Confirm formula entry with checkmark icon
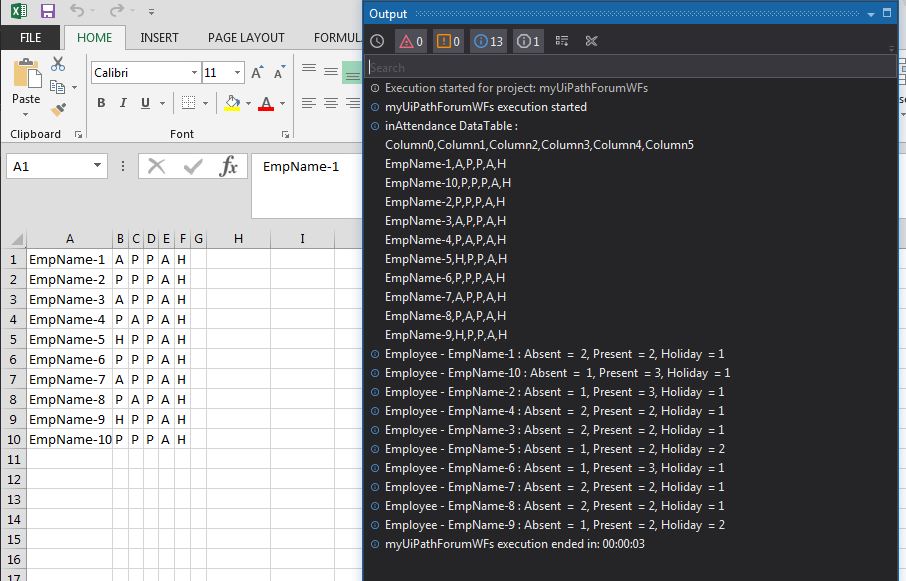This screenshot has height=581, width=906. pos(192,166)
